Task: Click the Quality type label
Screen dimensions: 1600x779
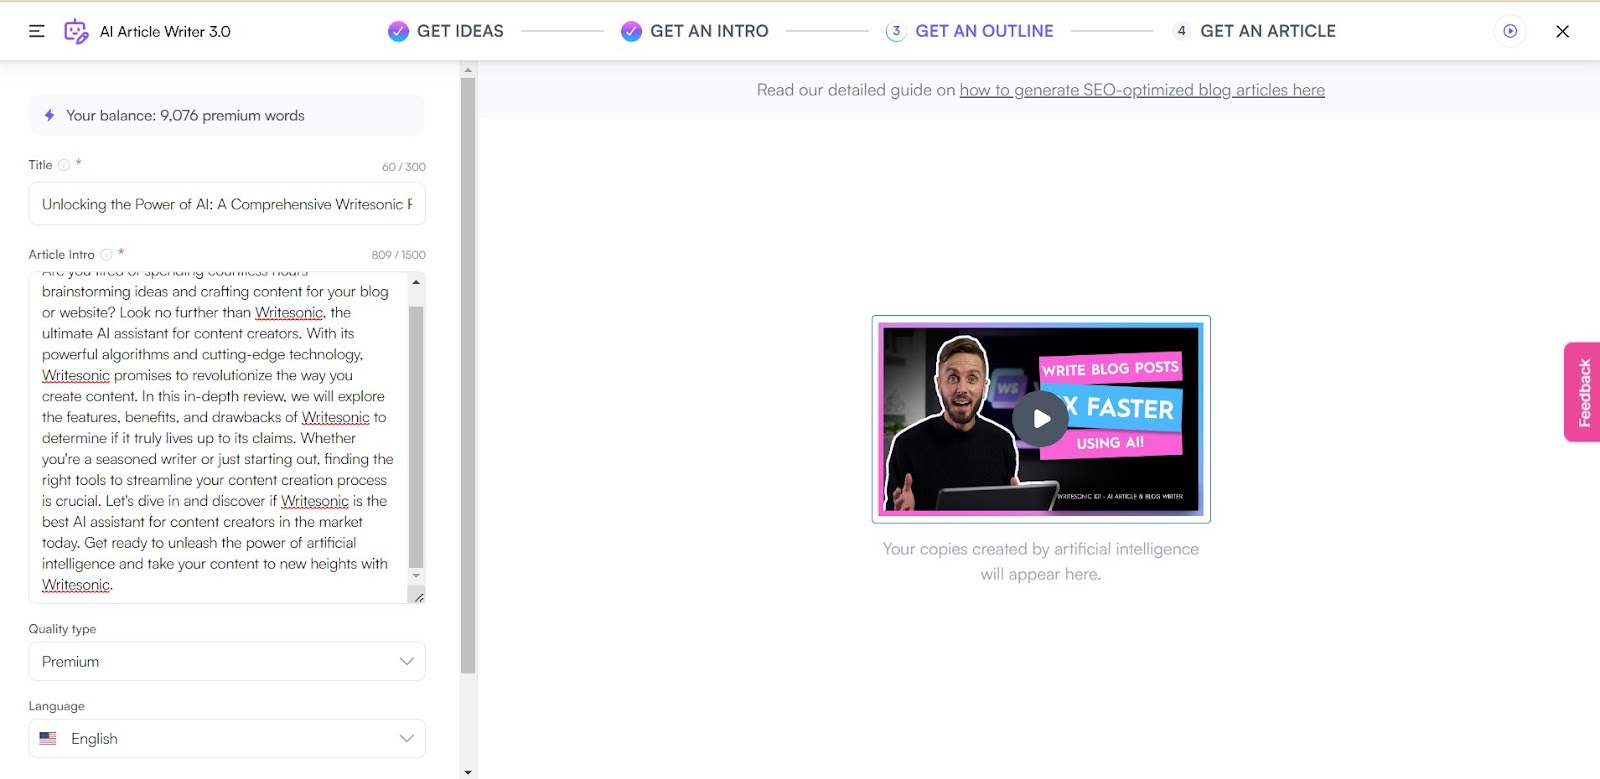Action: point(62,629)
